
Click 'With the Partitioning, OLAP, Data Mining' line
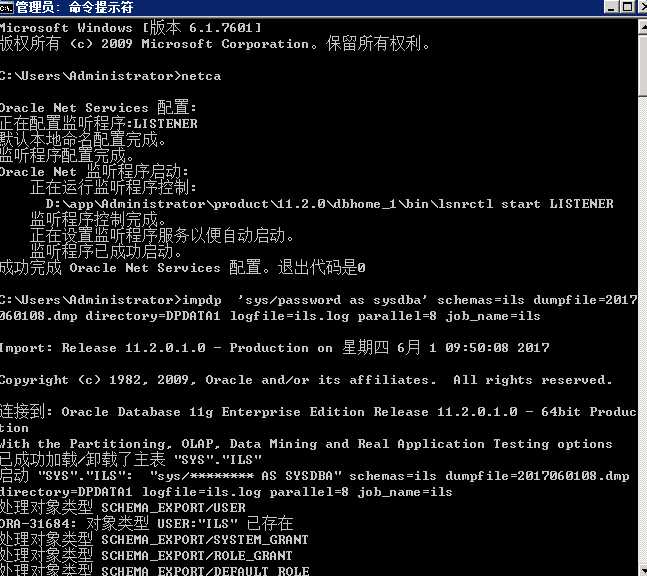coord(306,444)
